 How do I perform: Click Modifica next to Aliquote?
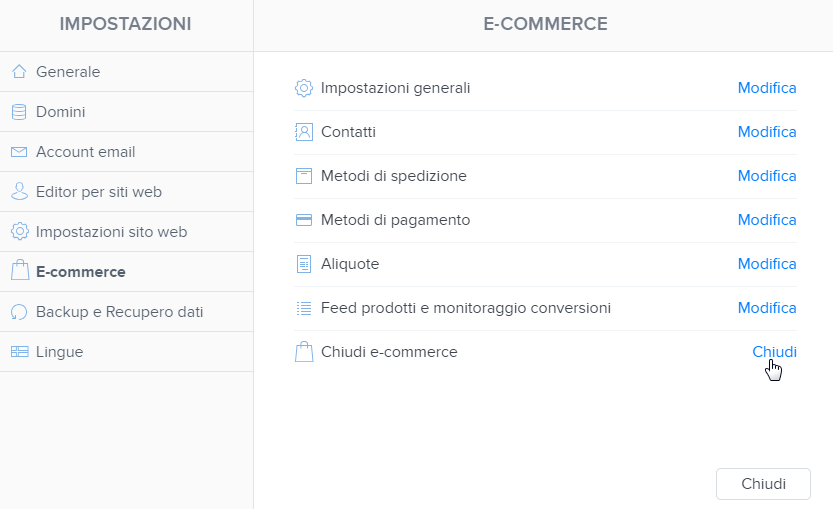coord(767,264)
